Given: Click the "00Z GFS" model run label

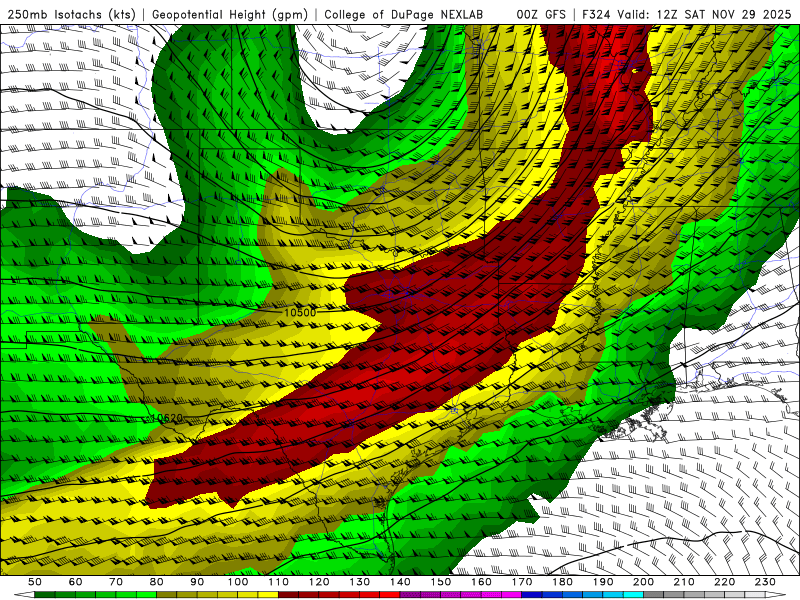Looking at the screenshot, I should (541, 14).
